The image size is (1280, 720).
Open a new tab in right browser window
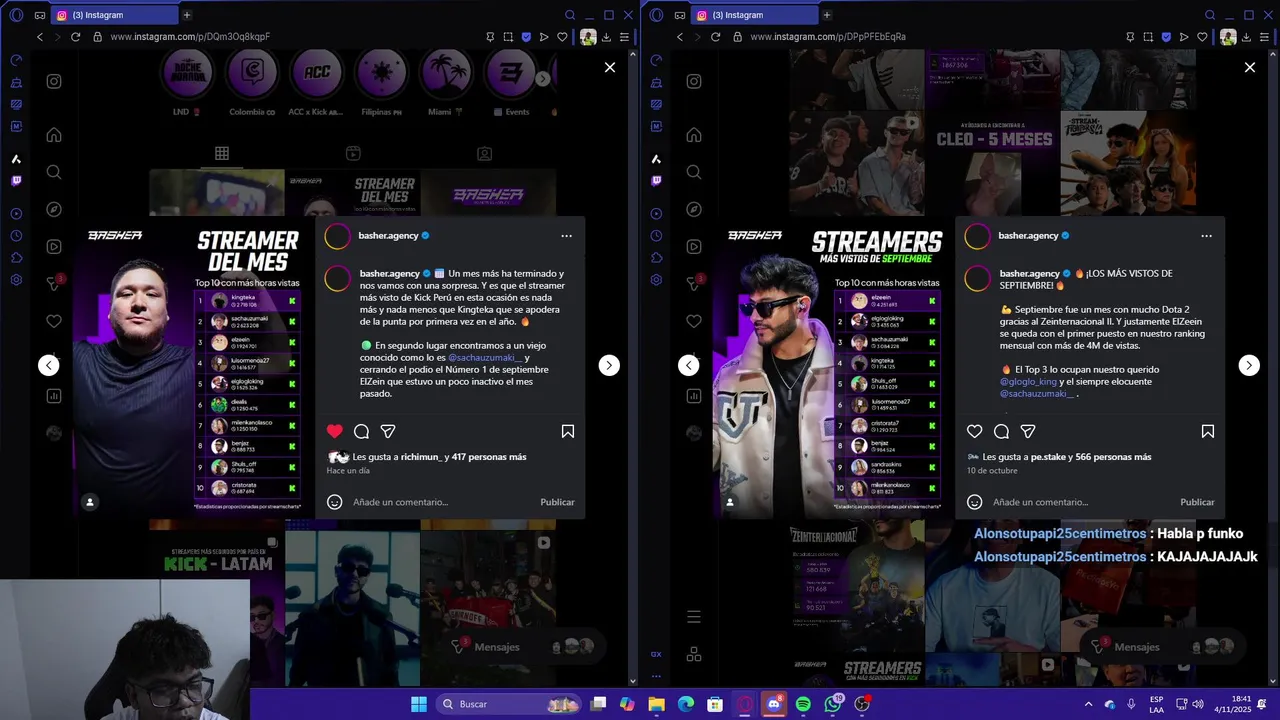827,15
